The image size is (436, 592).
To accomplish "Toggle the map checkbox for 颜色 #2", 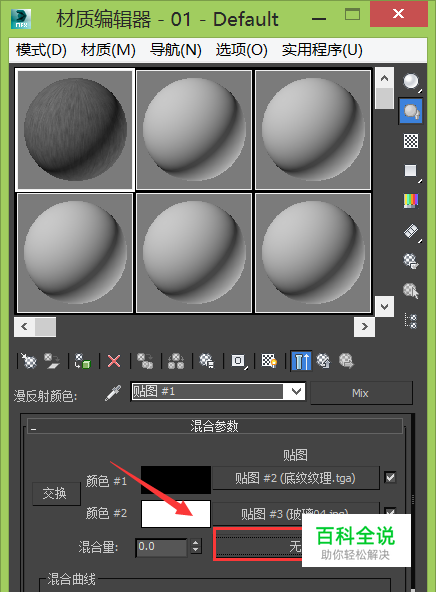I will [390, 511].
